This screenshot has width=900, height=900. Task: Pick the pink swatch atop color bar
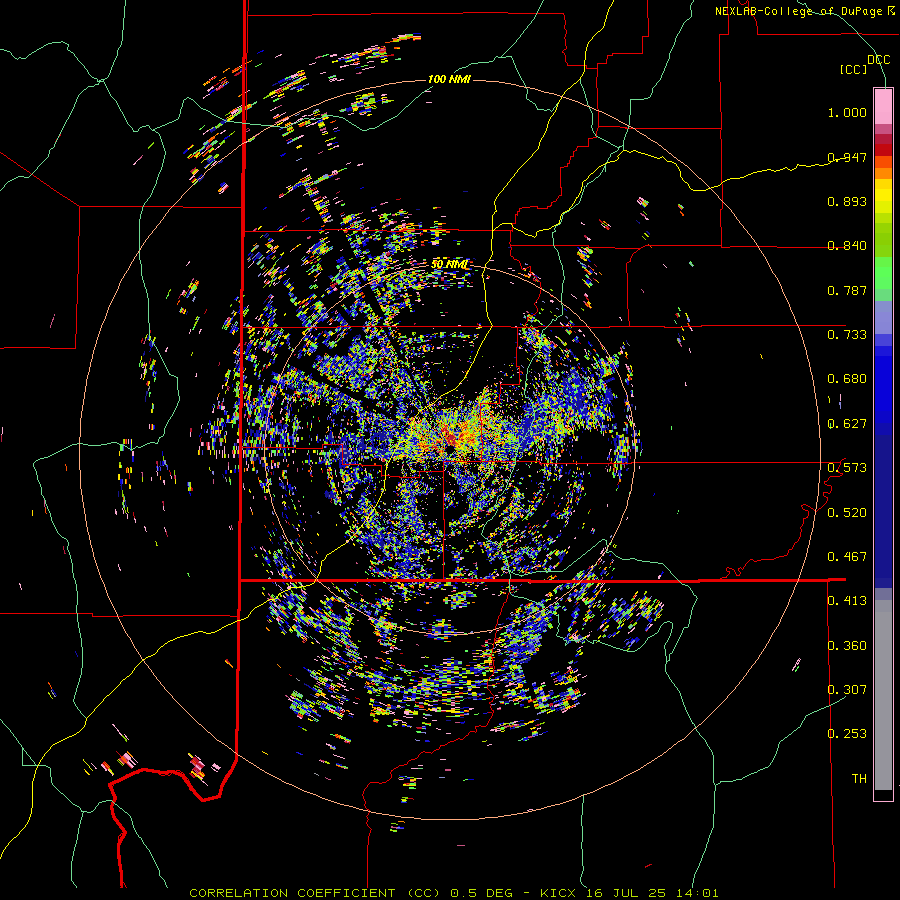[x=883, y=107]
